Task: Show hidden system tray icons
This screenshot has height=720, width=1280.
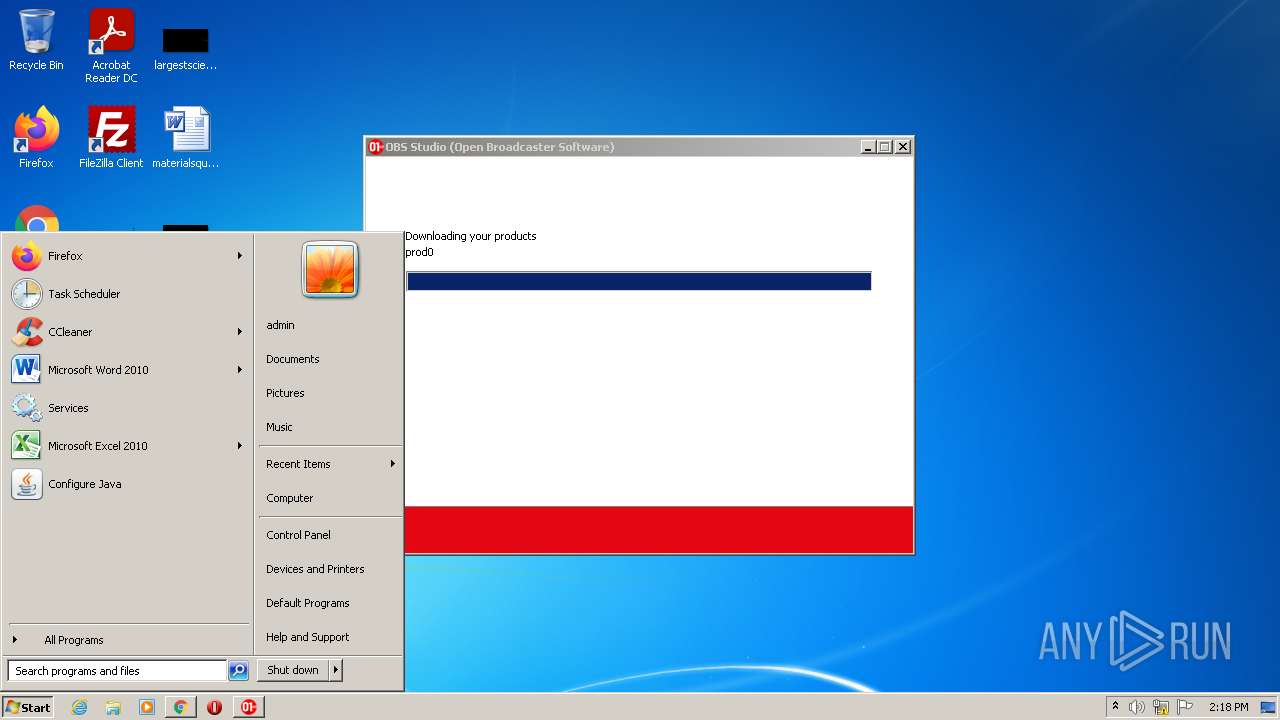Action: (1115, 707)
